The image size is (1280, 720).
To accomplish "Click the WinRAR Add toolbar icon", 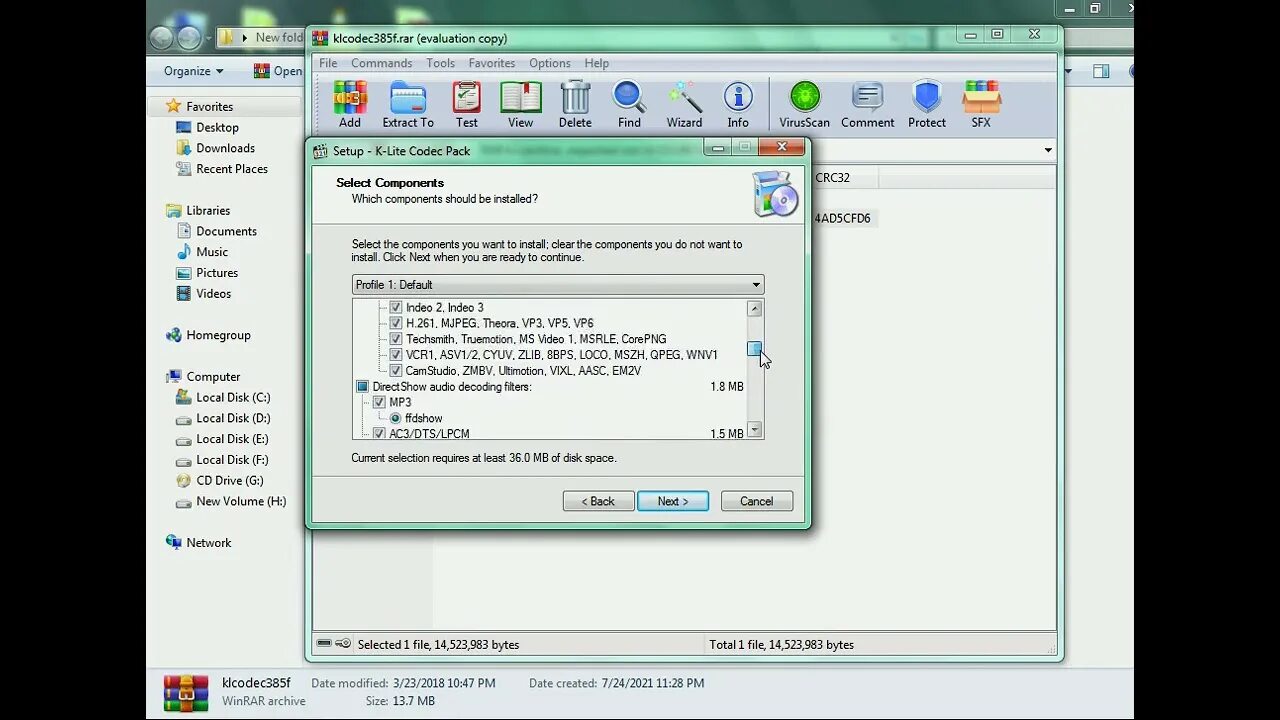I will click(349, 105).
